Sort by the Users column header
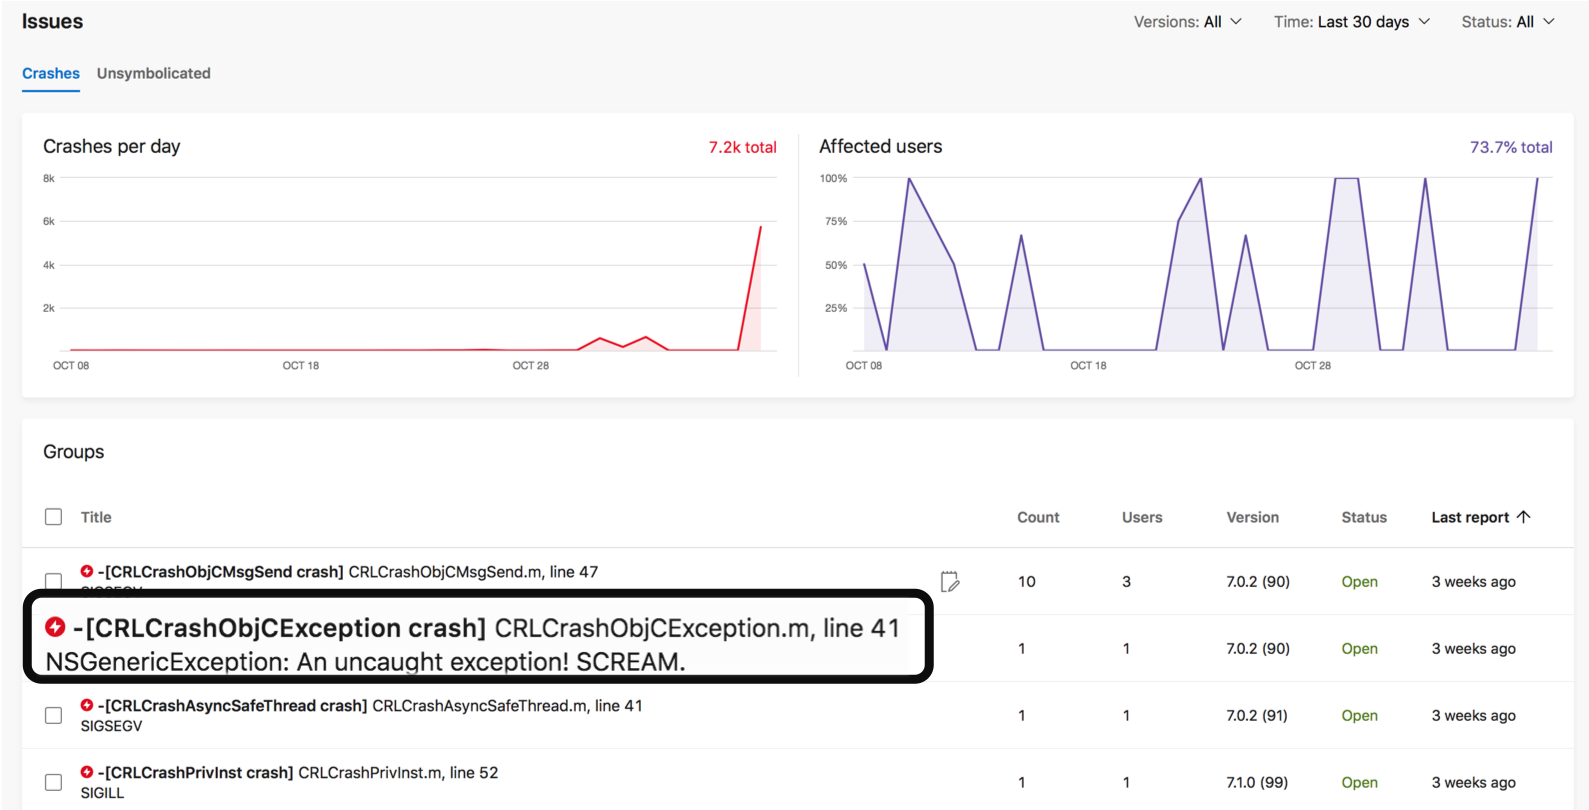 [x=1142, y=517]
